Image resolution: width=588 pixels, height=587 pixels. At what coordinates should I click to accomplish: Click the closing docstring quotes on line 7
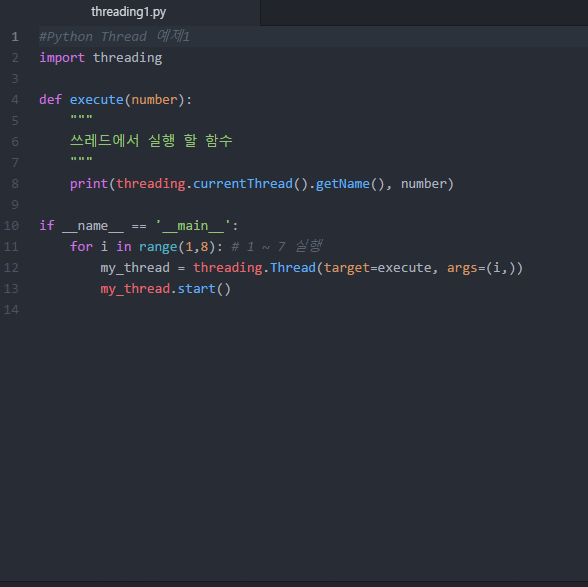click(81, 160)
